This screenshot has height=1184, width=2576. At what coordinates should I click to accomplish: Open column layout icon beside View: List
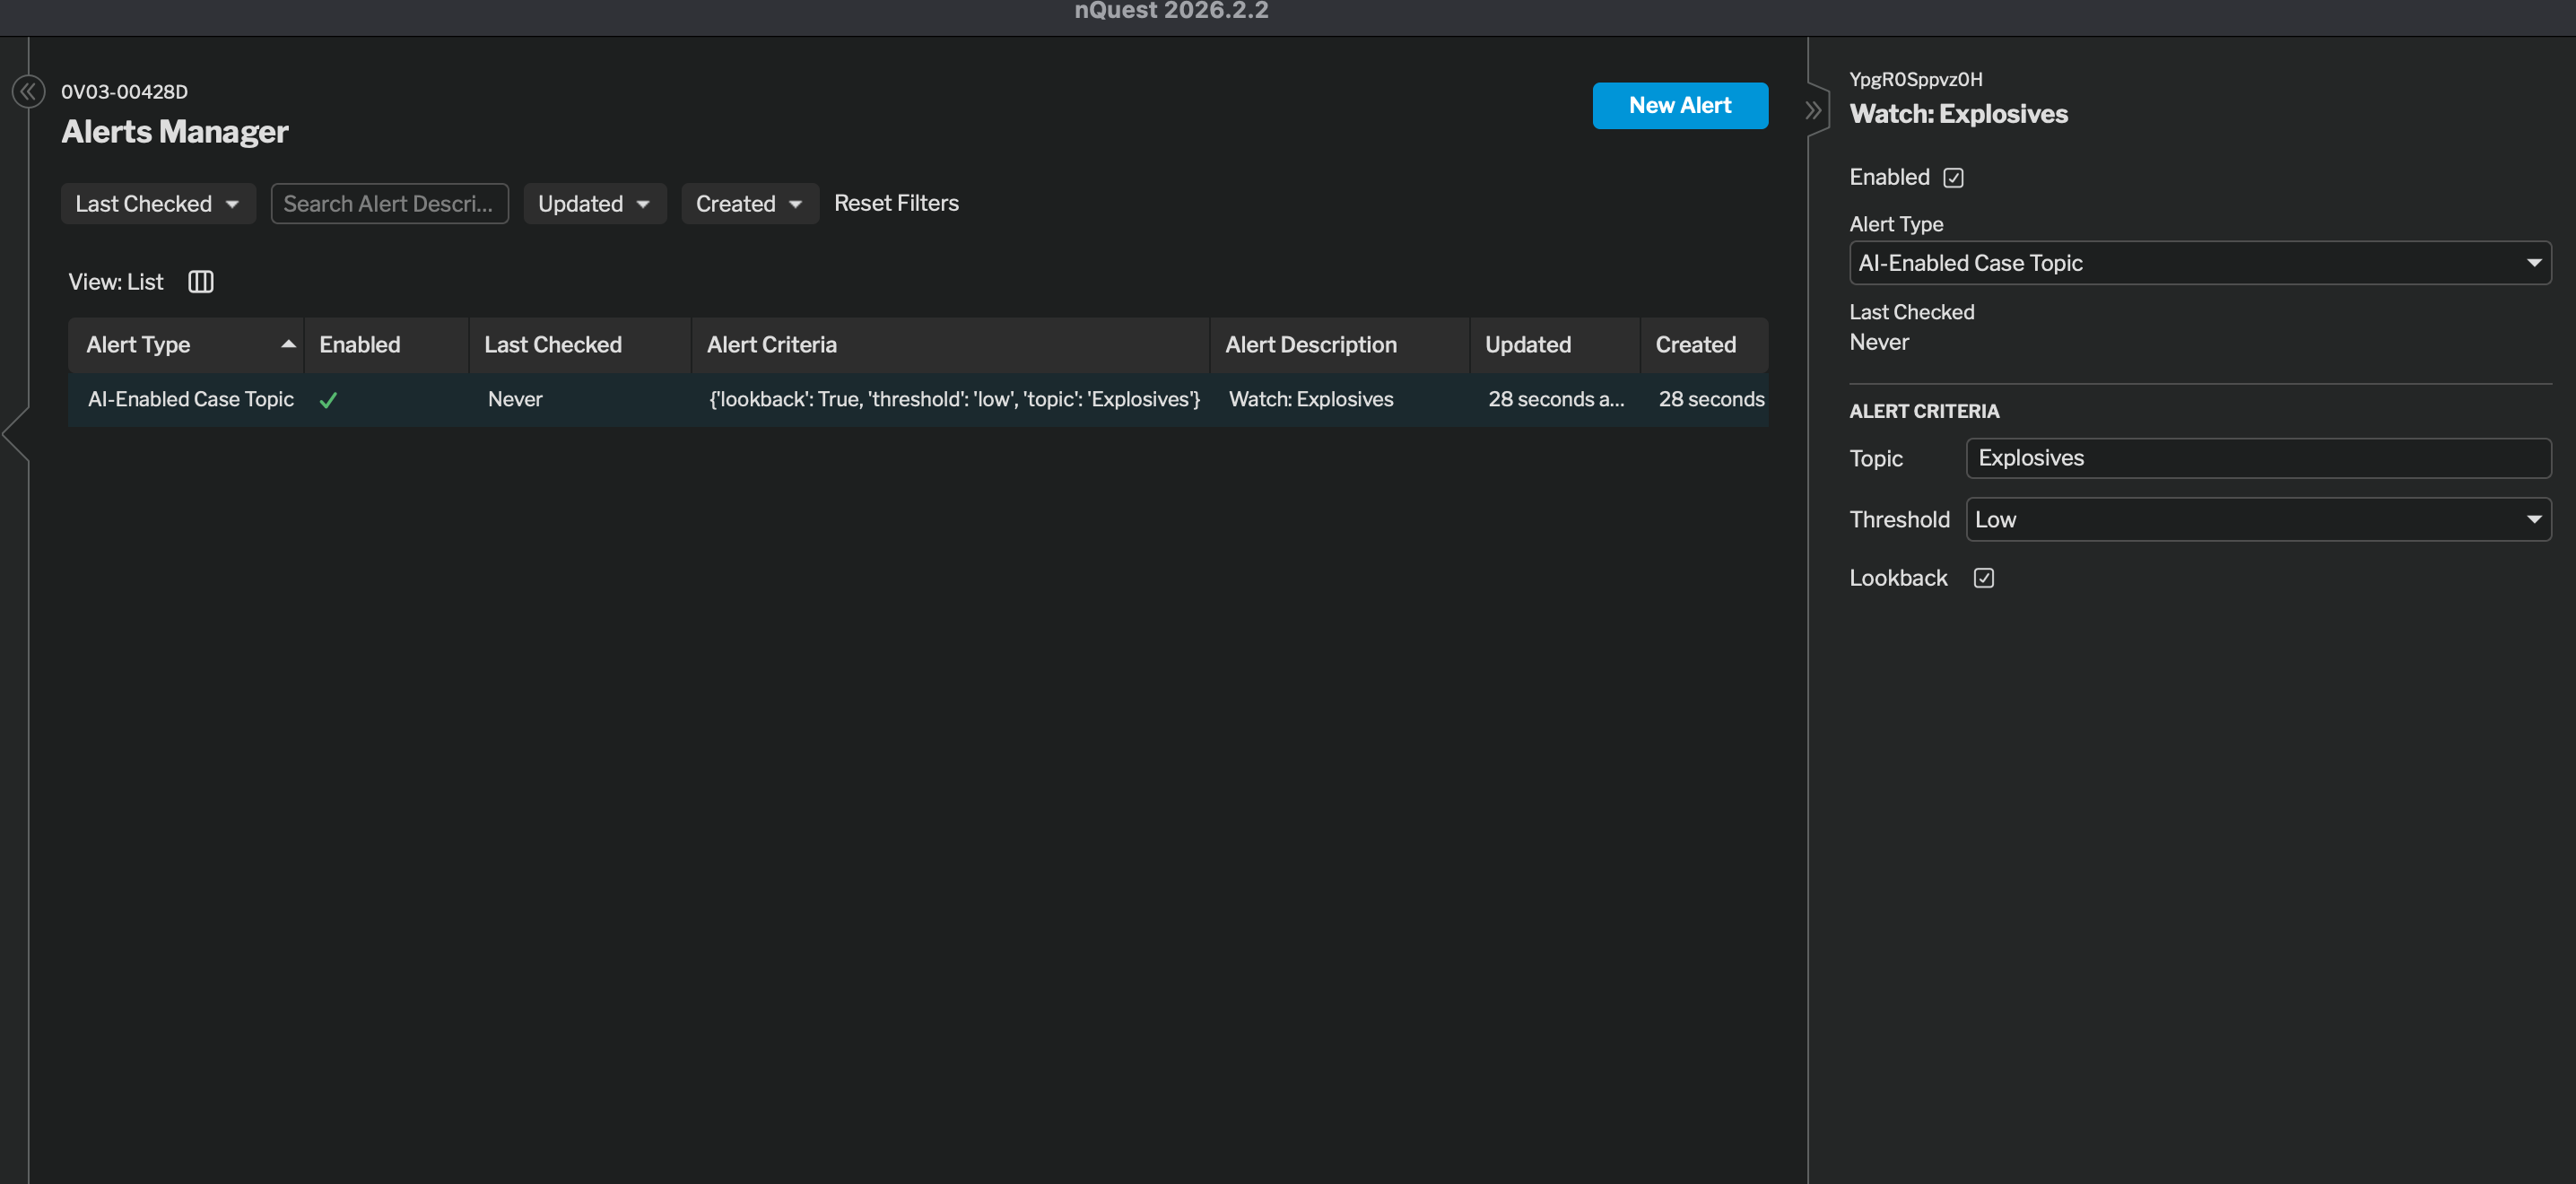click(x=201, y=282)
